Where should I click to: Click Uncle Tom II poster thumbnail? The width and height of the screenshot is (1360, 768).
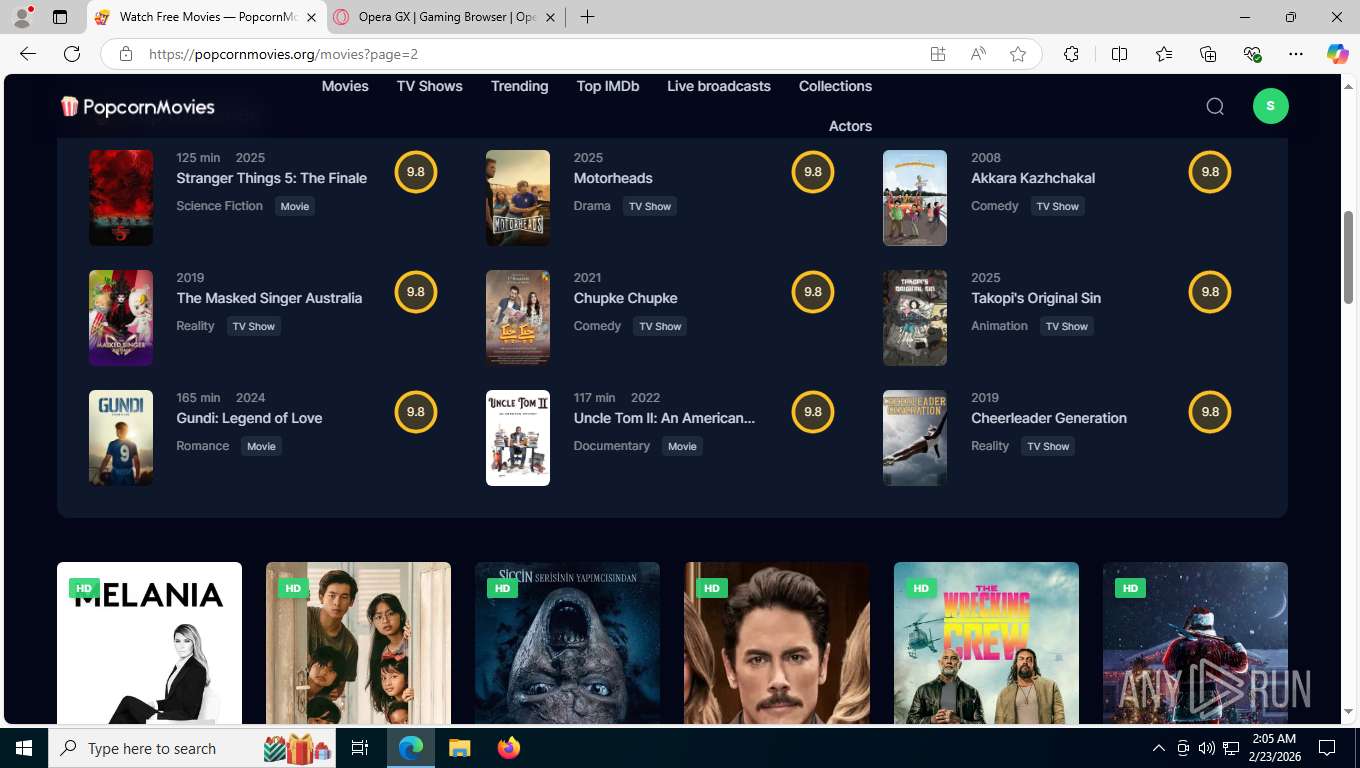tap(518, 438)
